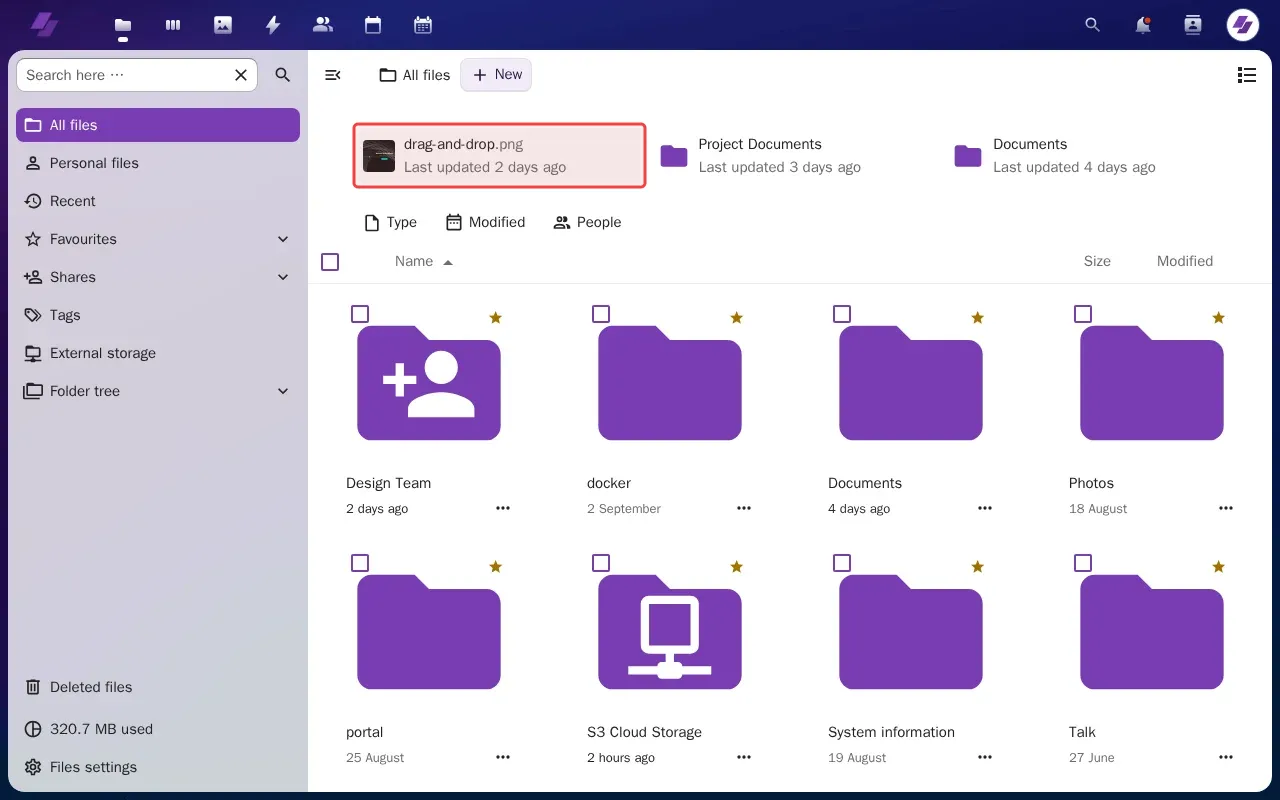1280x800 pixels.
Task: Select the docker folder checkbox
Action: click(601, 313)
